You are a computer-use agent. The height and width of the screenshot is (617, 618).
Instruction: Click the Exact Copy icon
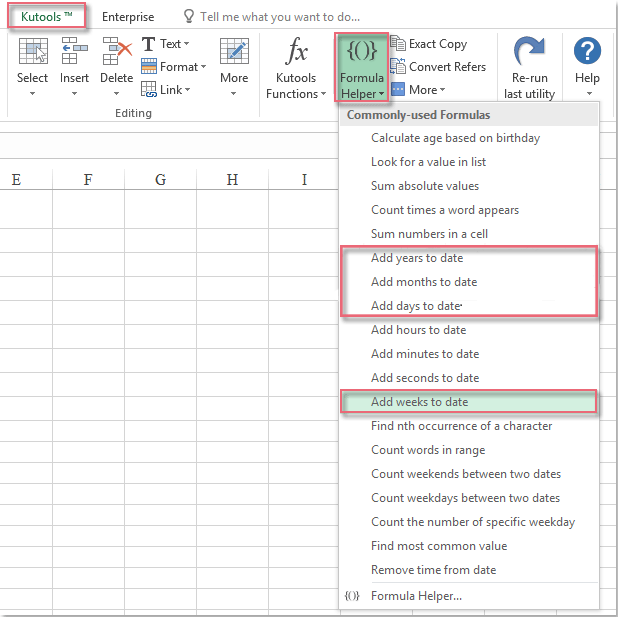click(398, 43)
